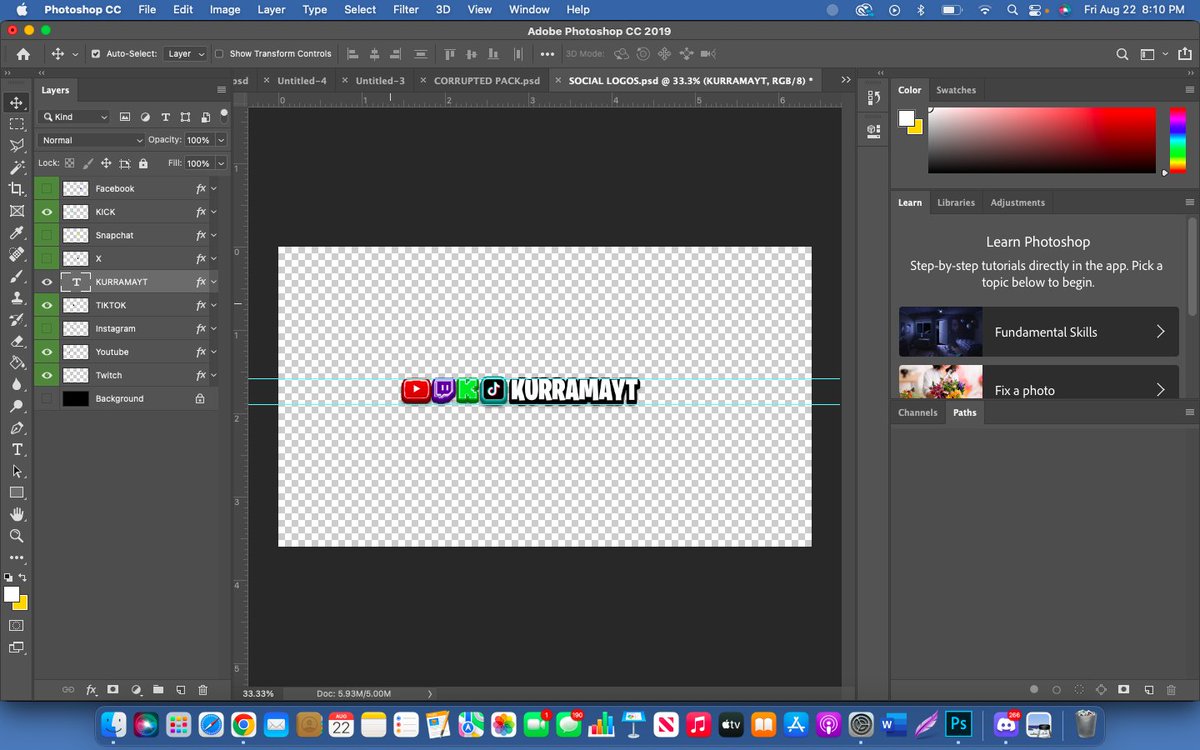Image resolution: width=1200 pixels, height=750 pixels.
Task: Hide the KICK layer
Action: point(46,212)
